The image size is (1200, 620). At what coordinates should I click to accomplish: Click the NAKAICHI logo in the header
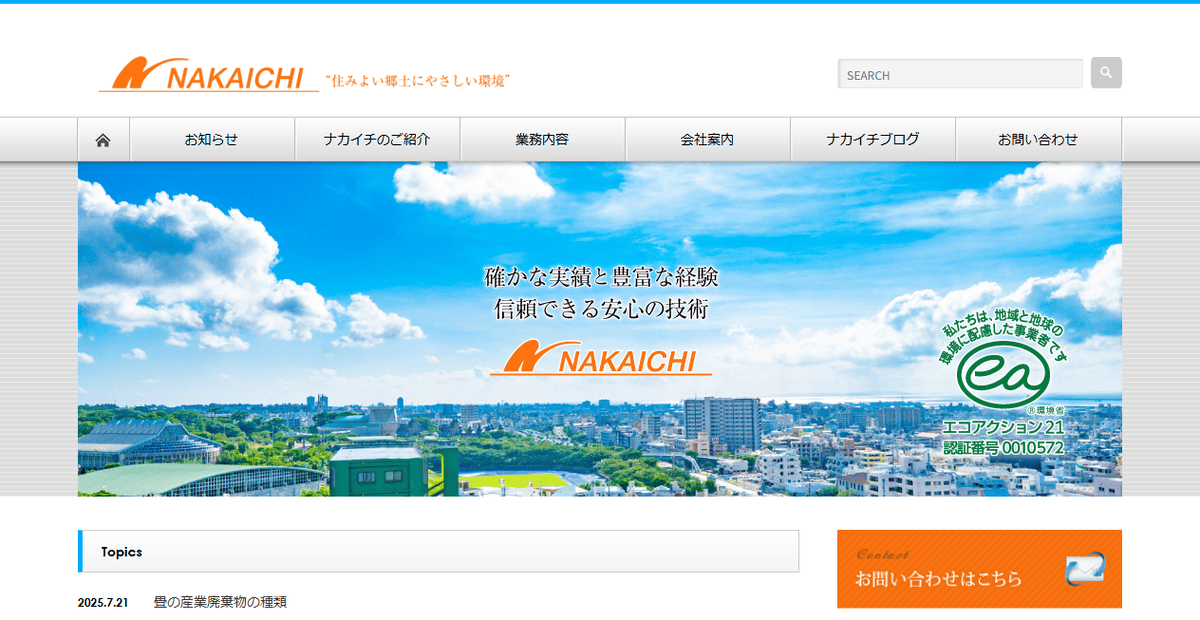[210, 75]
